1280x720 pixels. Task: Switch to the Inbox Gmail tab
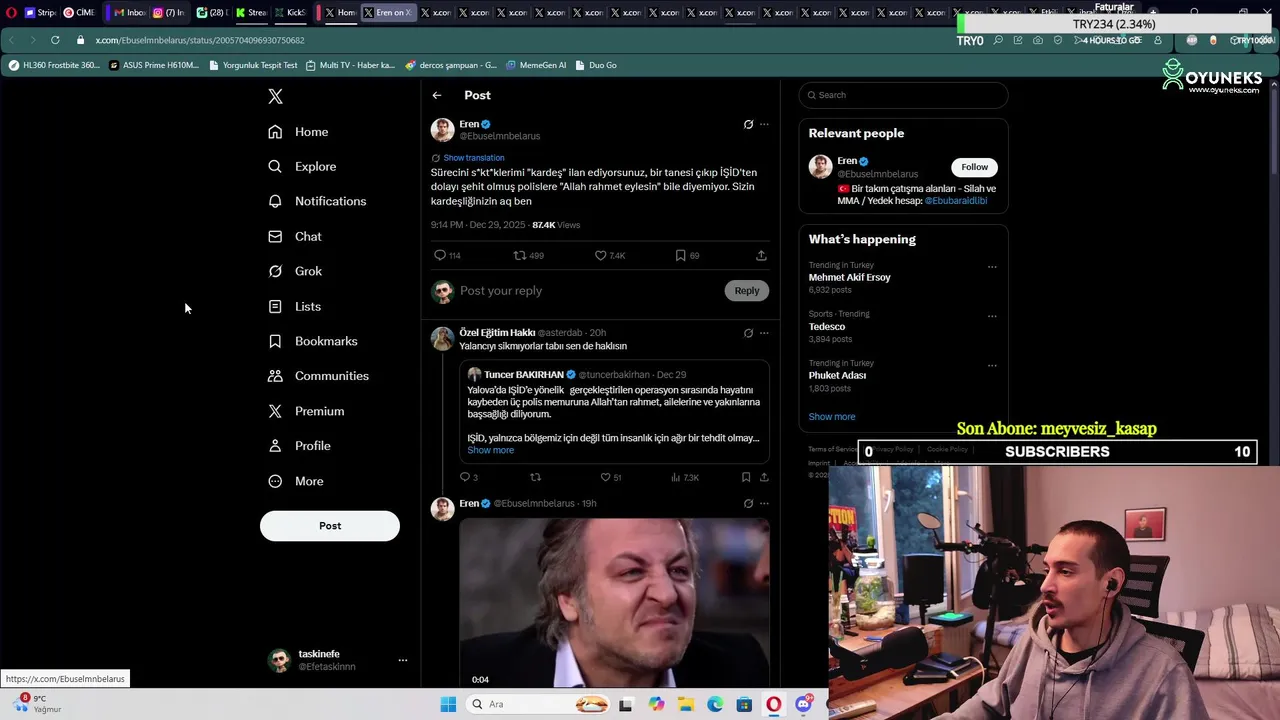coord(129,13)
